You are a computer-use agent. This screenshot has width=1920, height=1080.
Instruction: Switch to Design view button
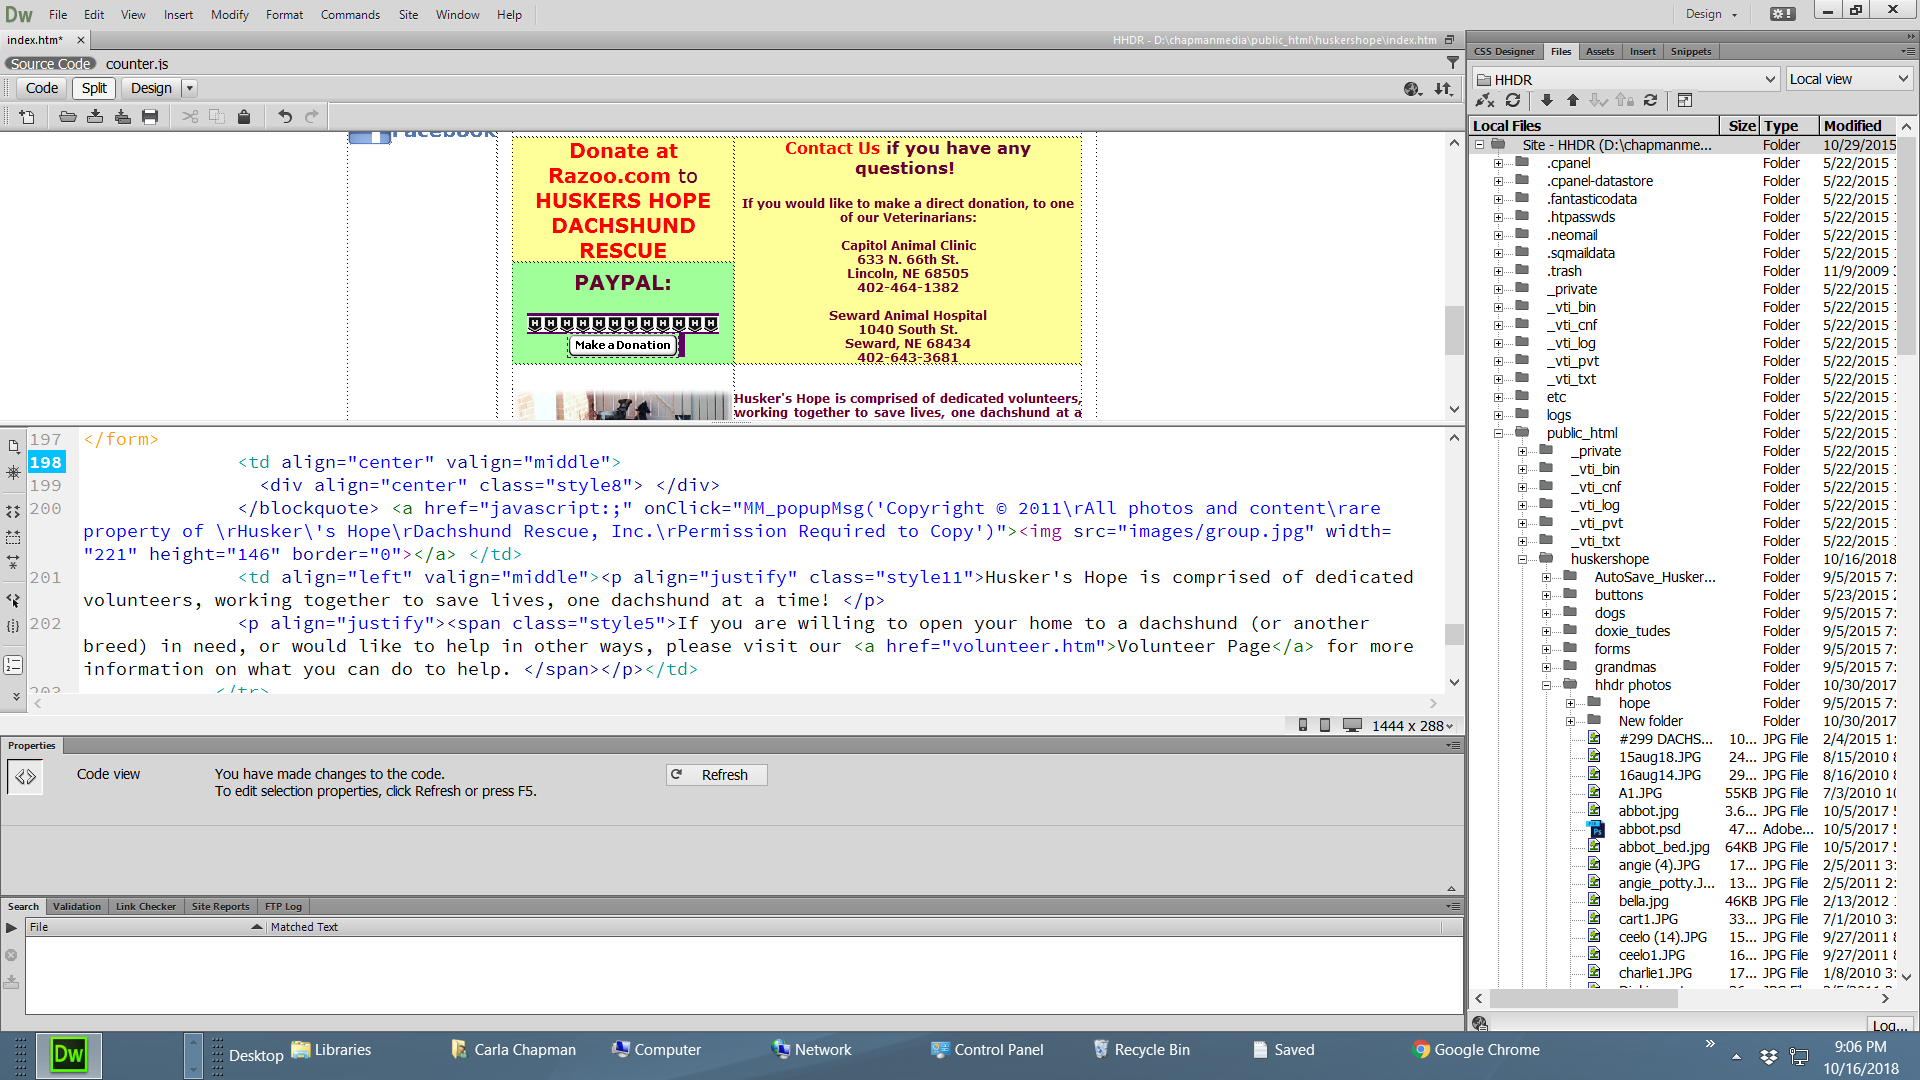pyautogui.click(x=151, y=88)
